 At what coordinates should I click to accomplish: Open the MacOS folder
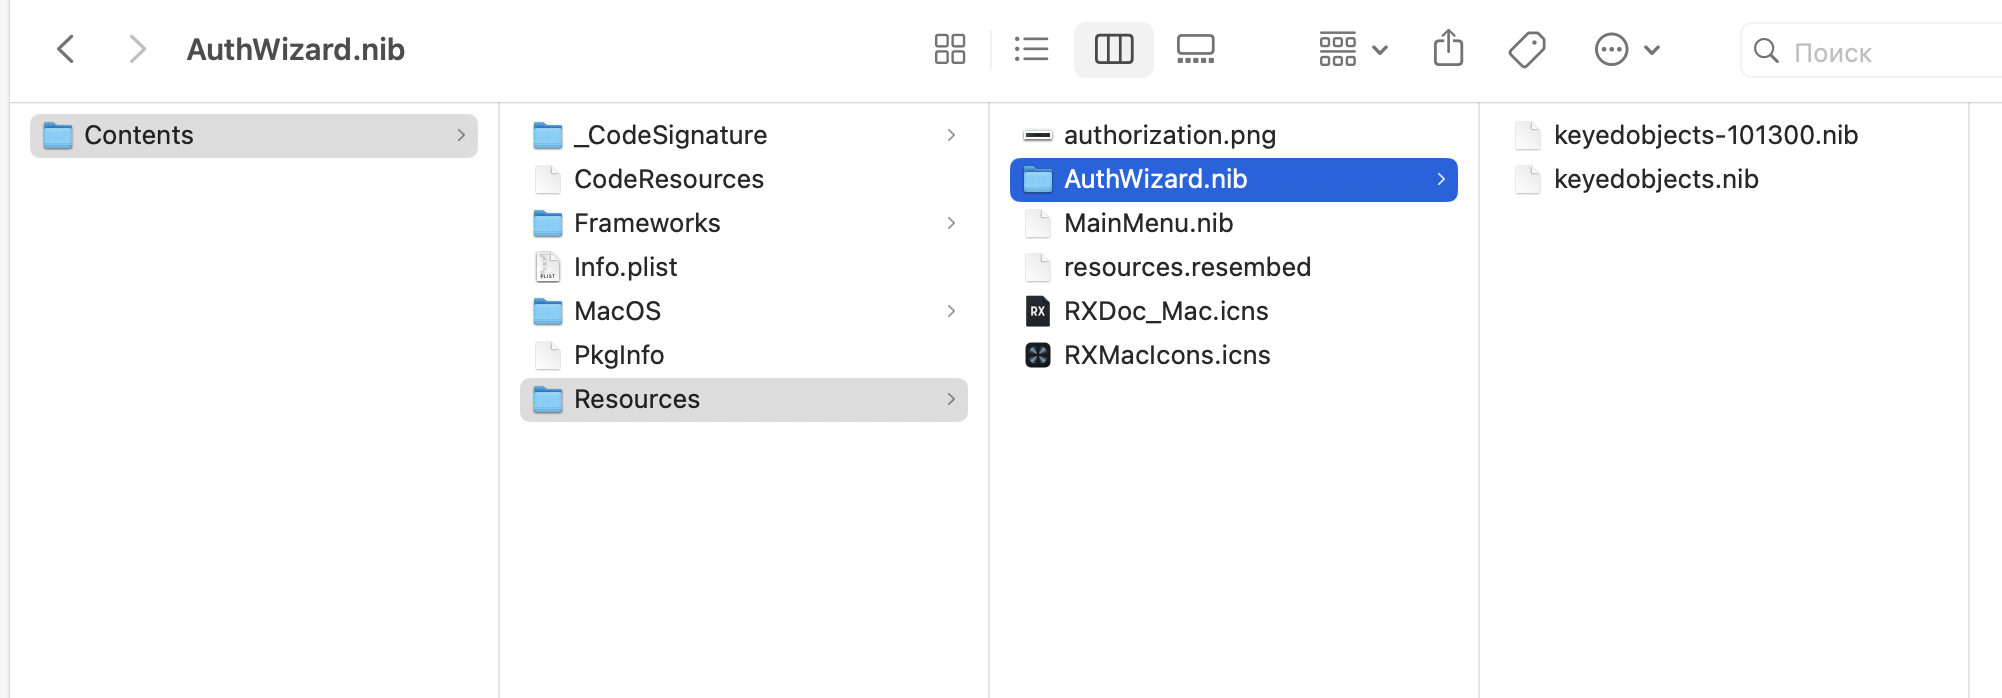[x=617, y=311]
